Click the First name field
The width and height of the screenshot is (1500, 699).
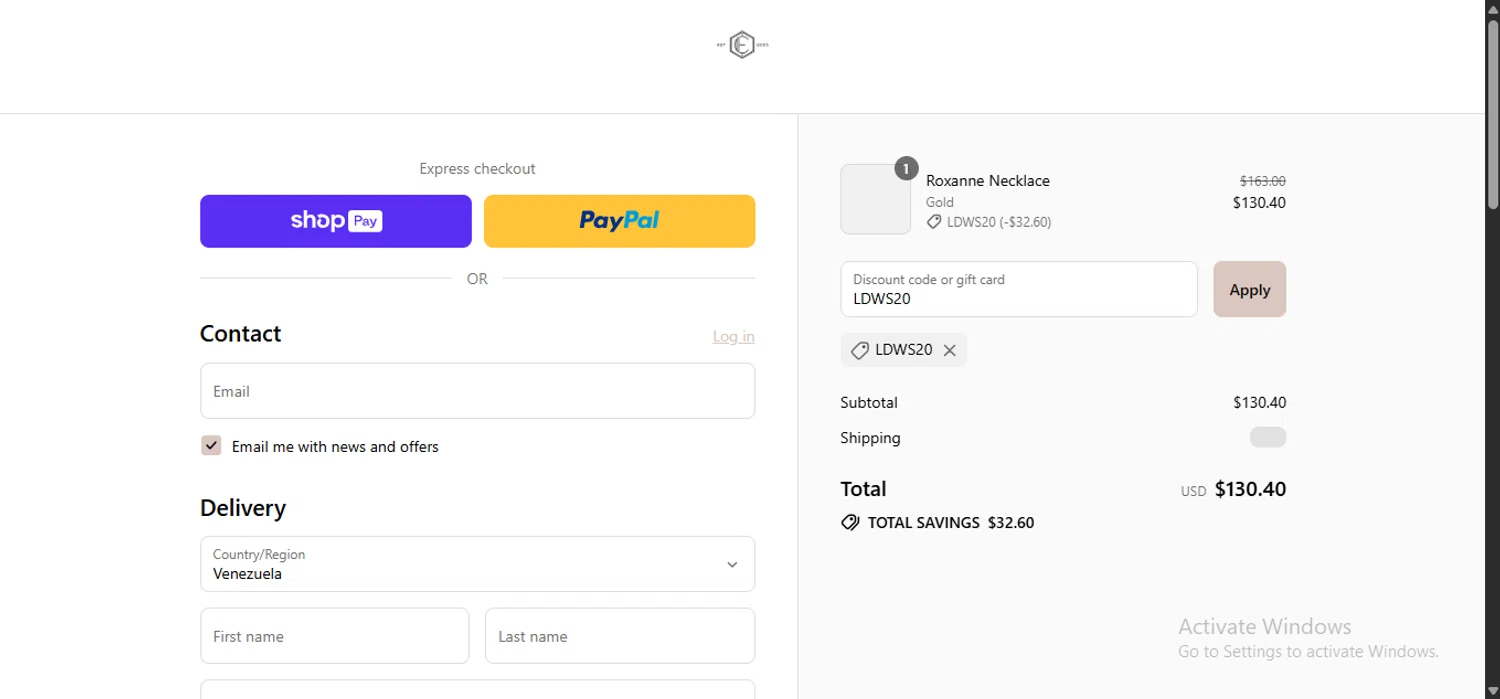click(x=334, y=636)
